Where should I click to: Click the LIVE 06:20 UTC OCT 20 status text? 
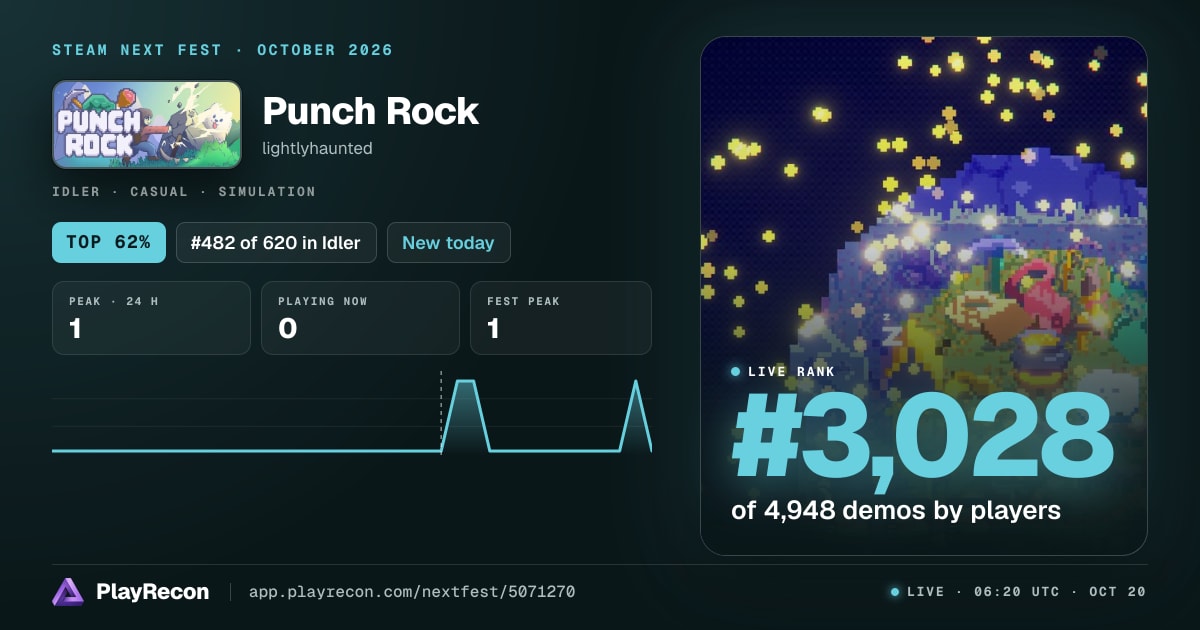pyautogui.click(x=1019, y=592)
